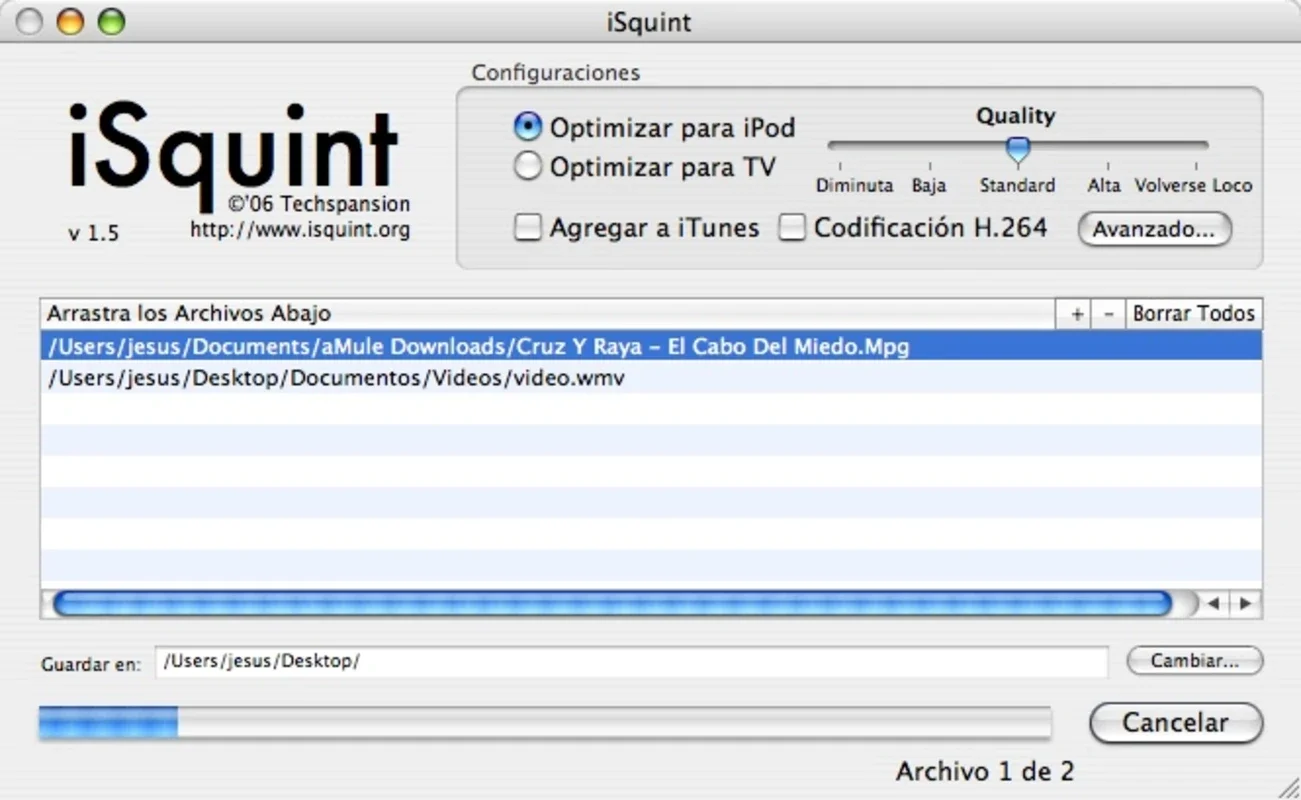The image size is (1301, 800).
Task: Set quality to Baja tick mark
Action: 929,167
